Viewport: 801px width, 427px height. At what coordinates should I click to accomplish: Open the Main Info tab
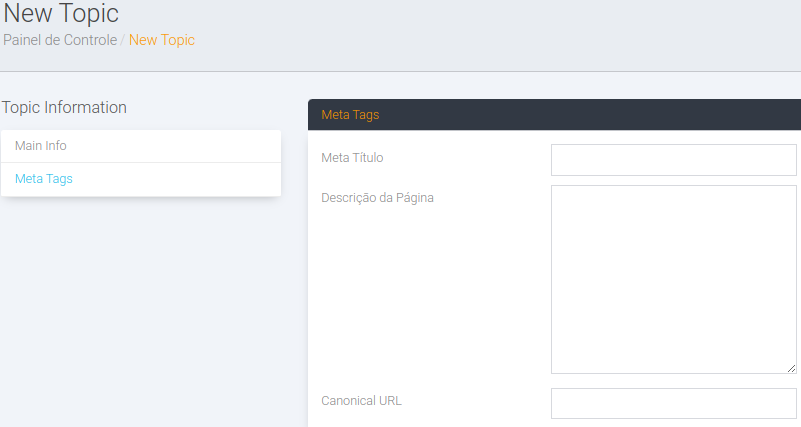point(141,146)
